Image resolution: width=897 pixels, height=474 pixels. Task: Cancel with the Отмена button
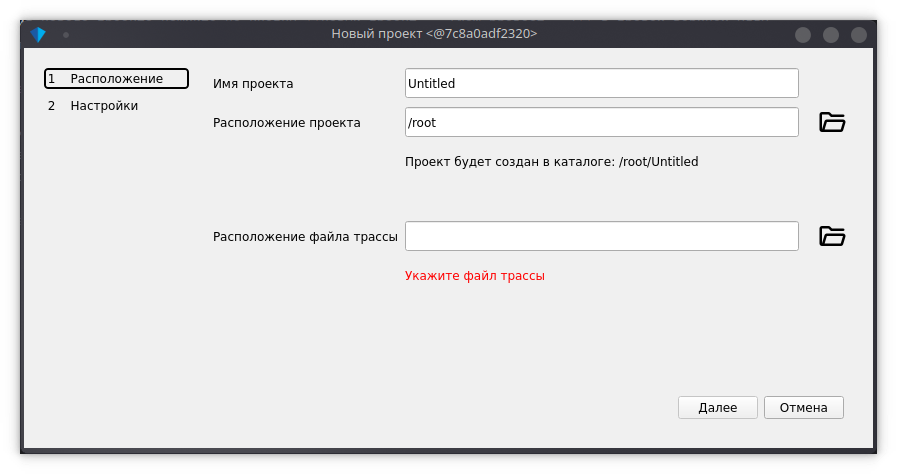(803, 408)
